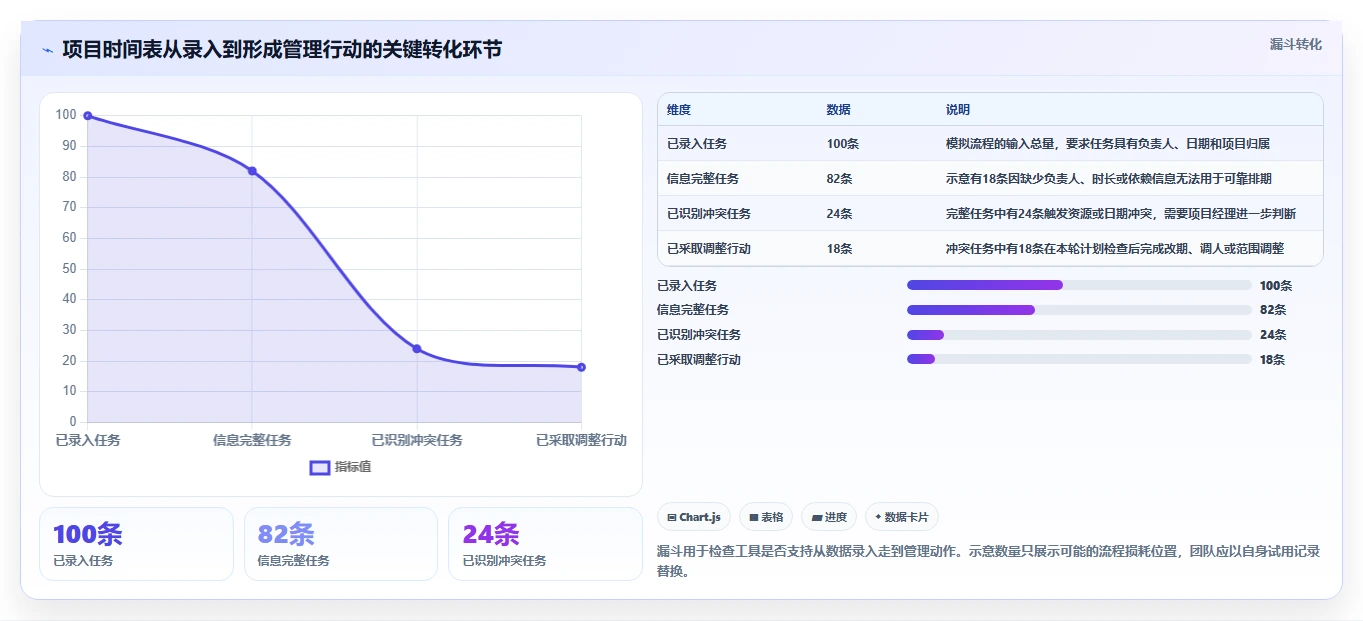The height and width of the screenshot is (621, 1363).
Task: Click the 24条 value after the progress bar
Action: coord(1273,335)
